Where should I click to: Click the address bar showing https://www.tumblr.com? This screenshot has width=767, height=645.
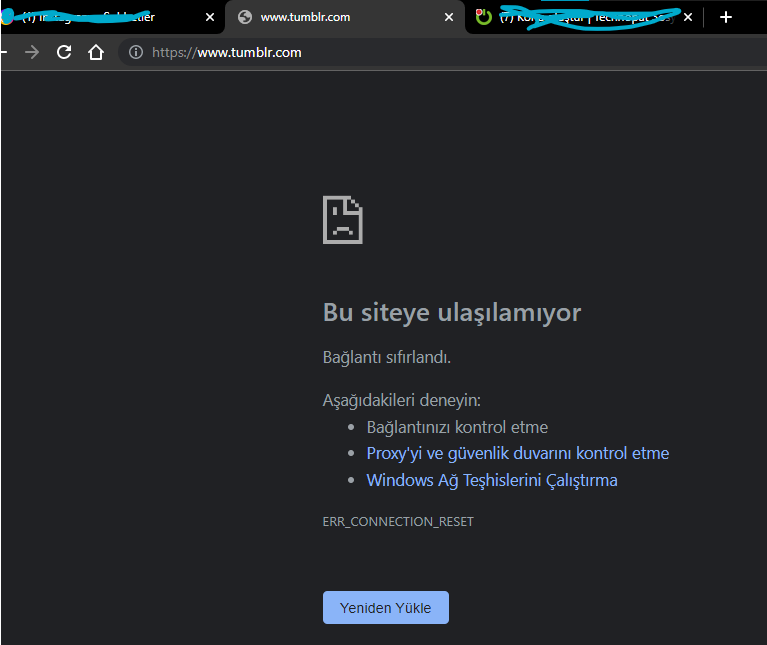click(440, 52)
